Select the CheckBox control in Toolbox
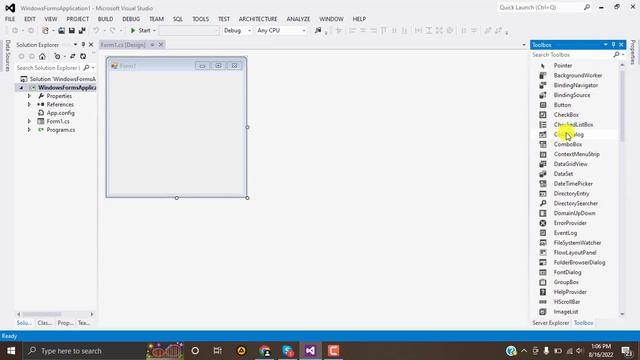The height and width of the screenshot is (360, 640). pyautogui.click(x=566, y=115)
